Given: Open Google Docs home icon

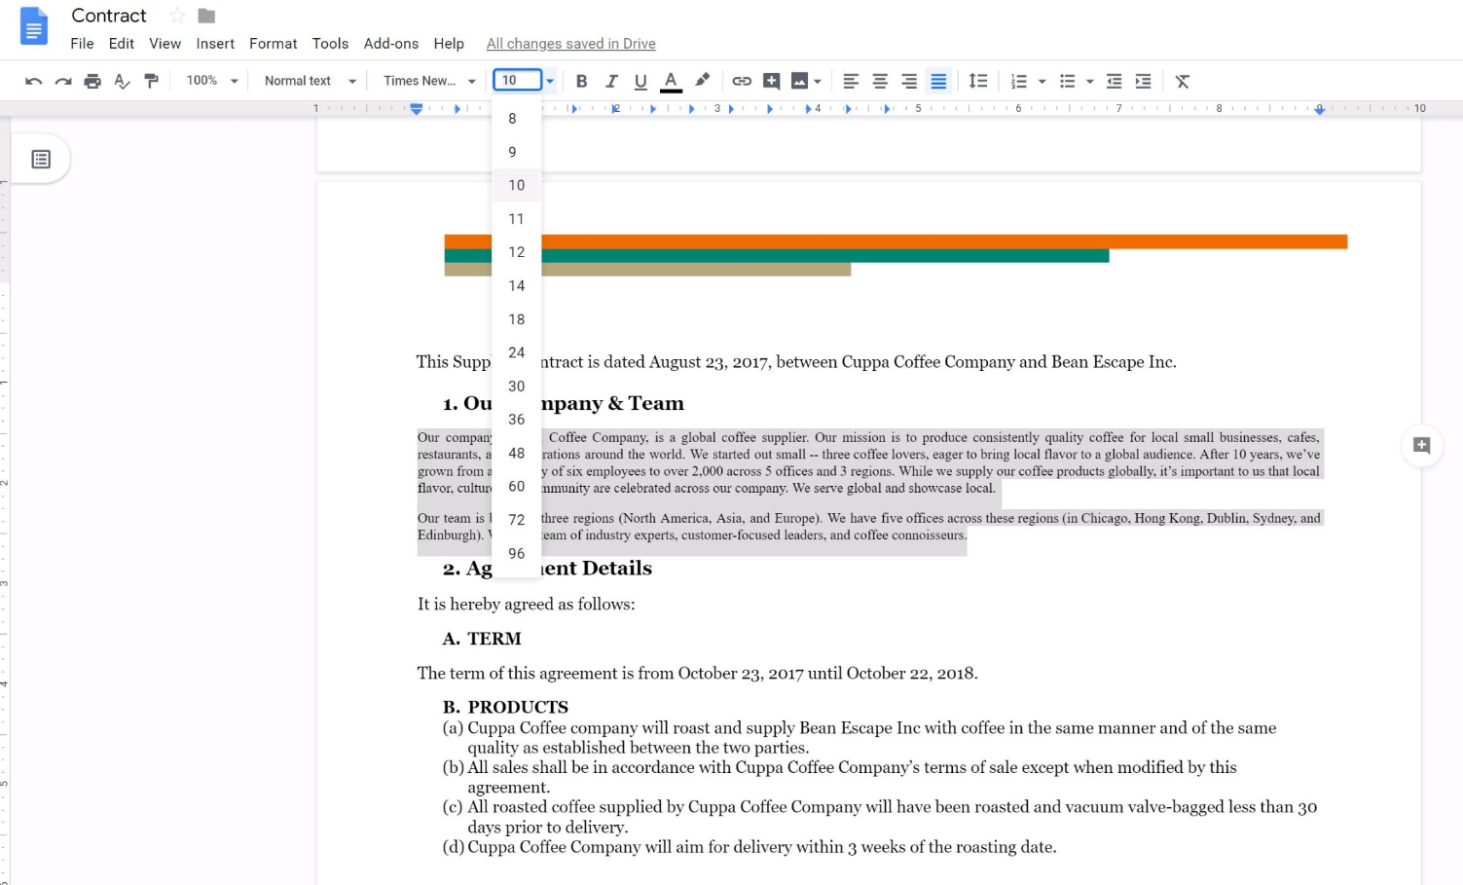Looking at the screenshot, I should click(34, 26).
